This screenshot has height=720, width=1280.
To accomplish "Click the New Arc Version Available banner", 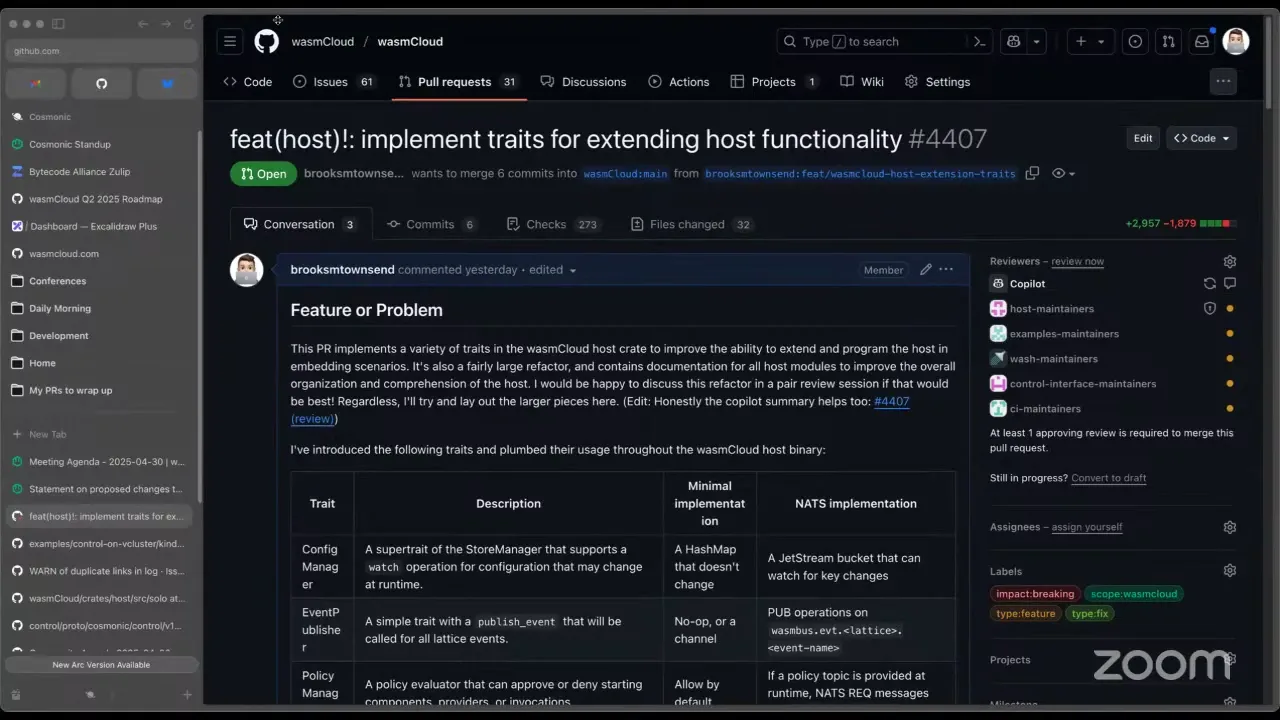I will 101,665.
